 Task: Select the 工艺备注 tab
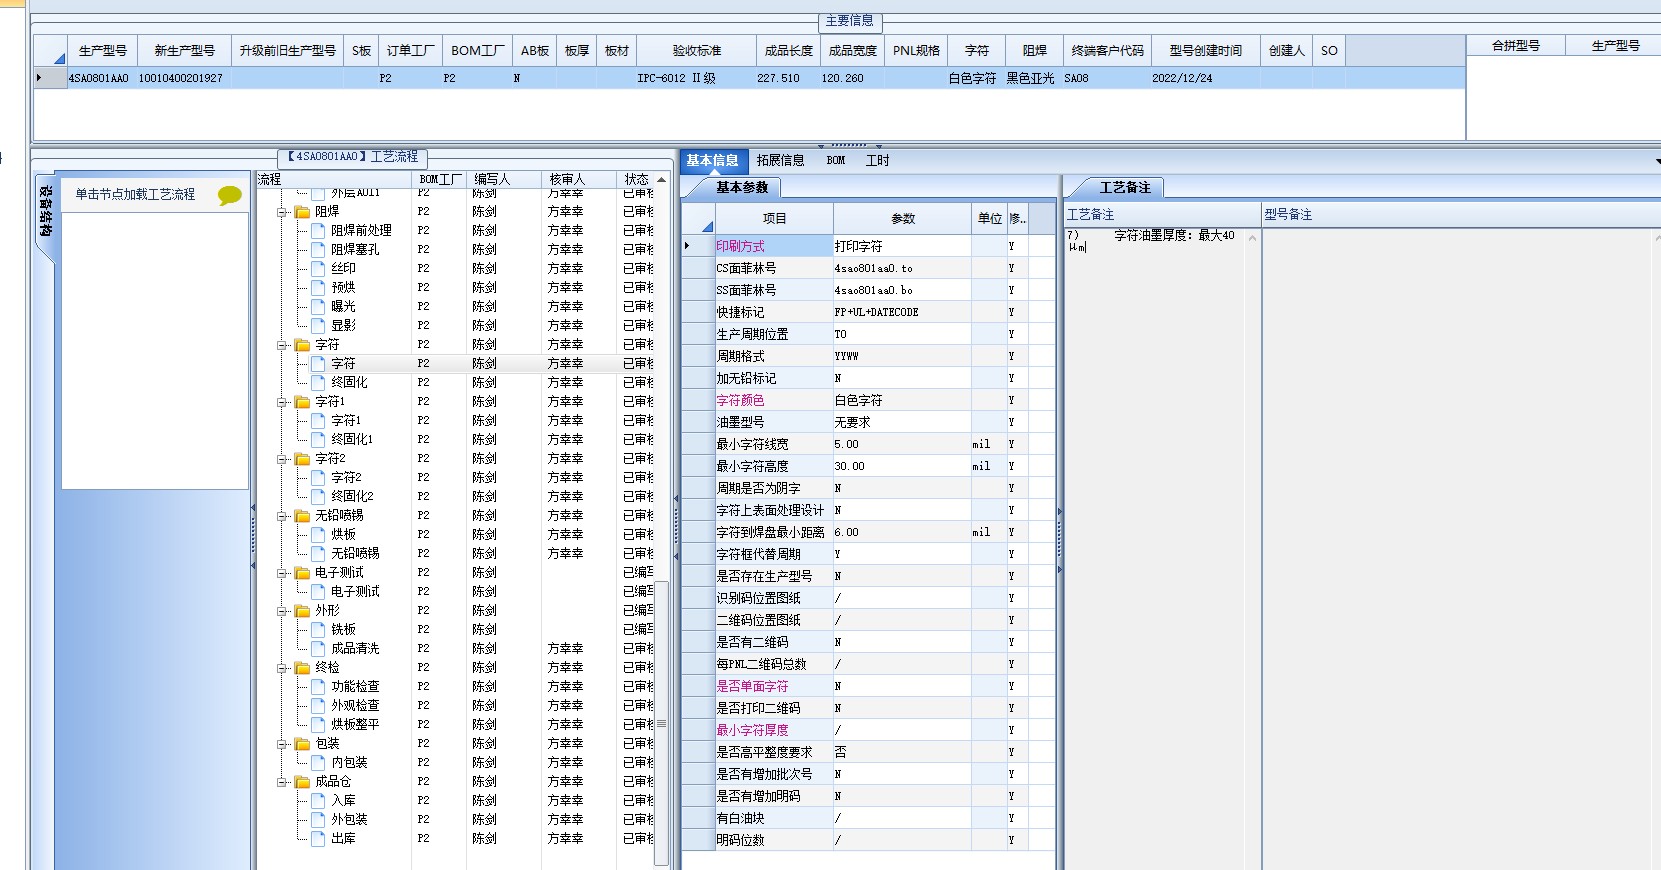point(1125,187)
